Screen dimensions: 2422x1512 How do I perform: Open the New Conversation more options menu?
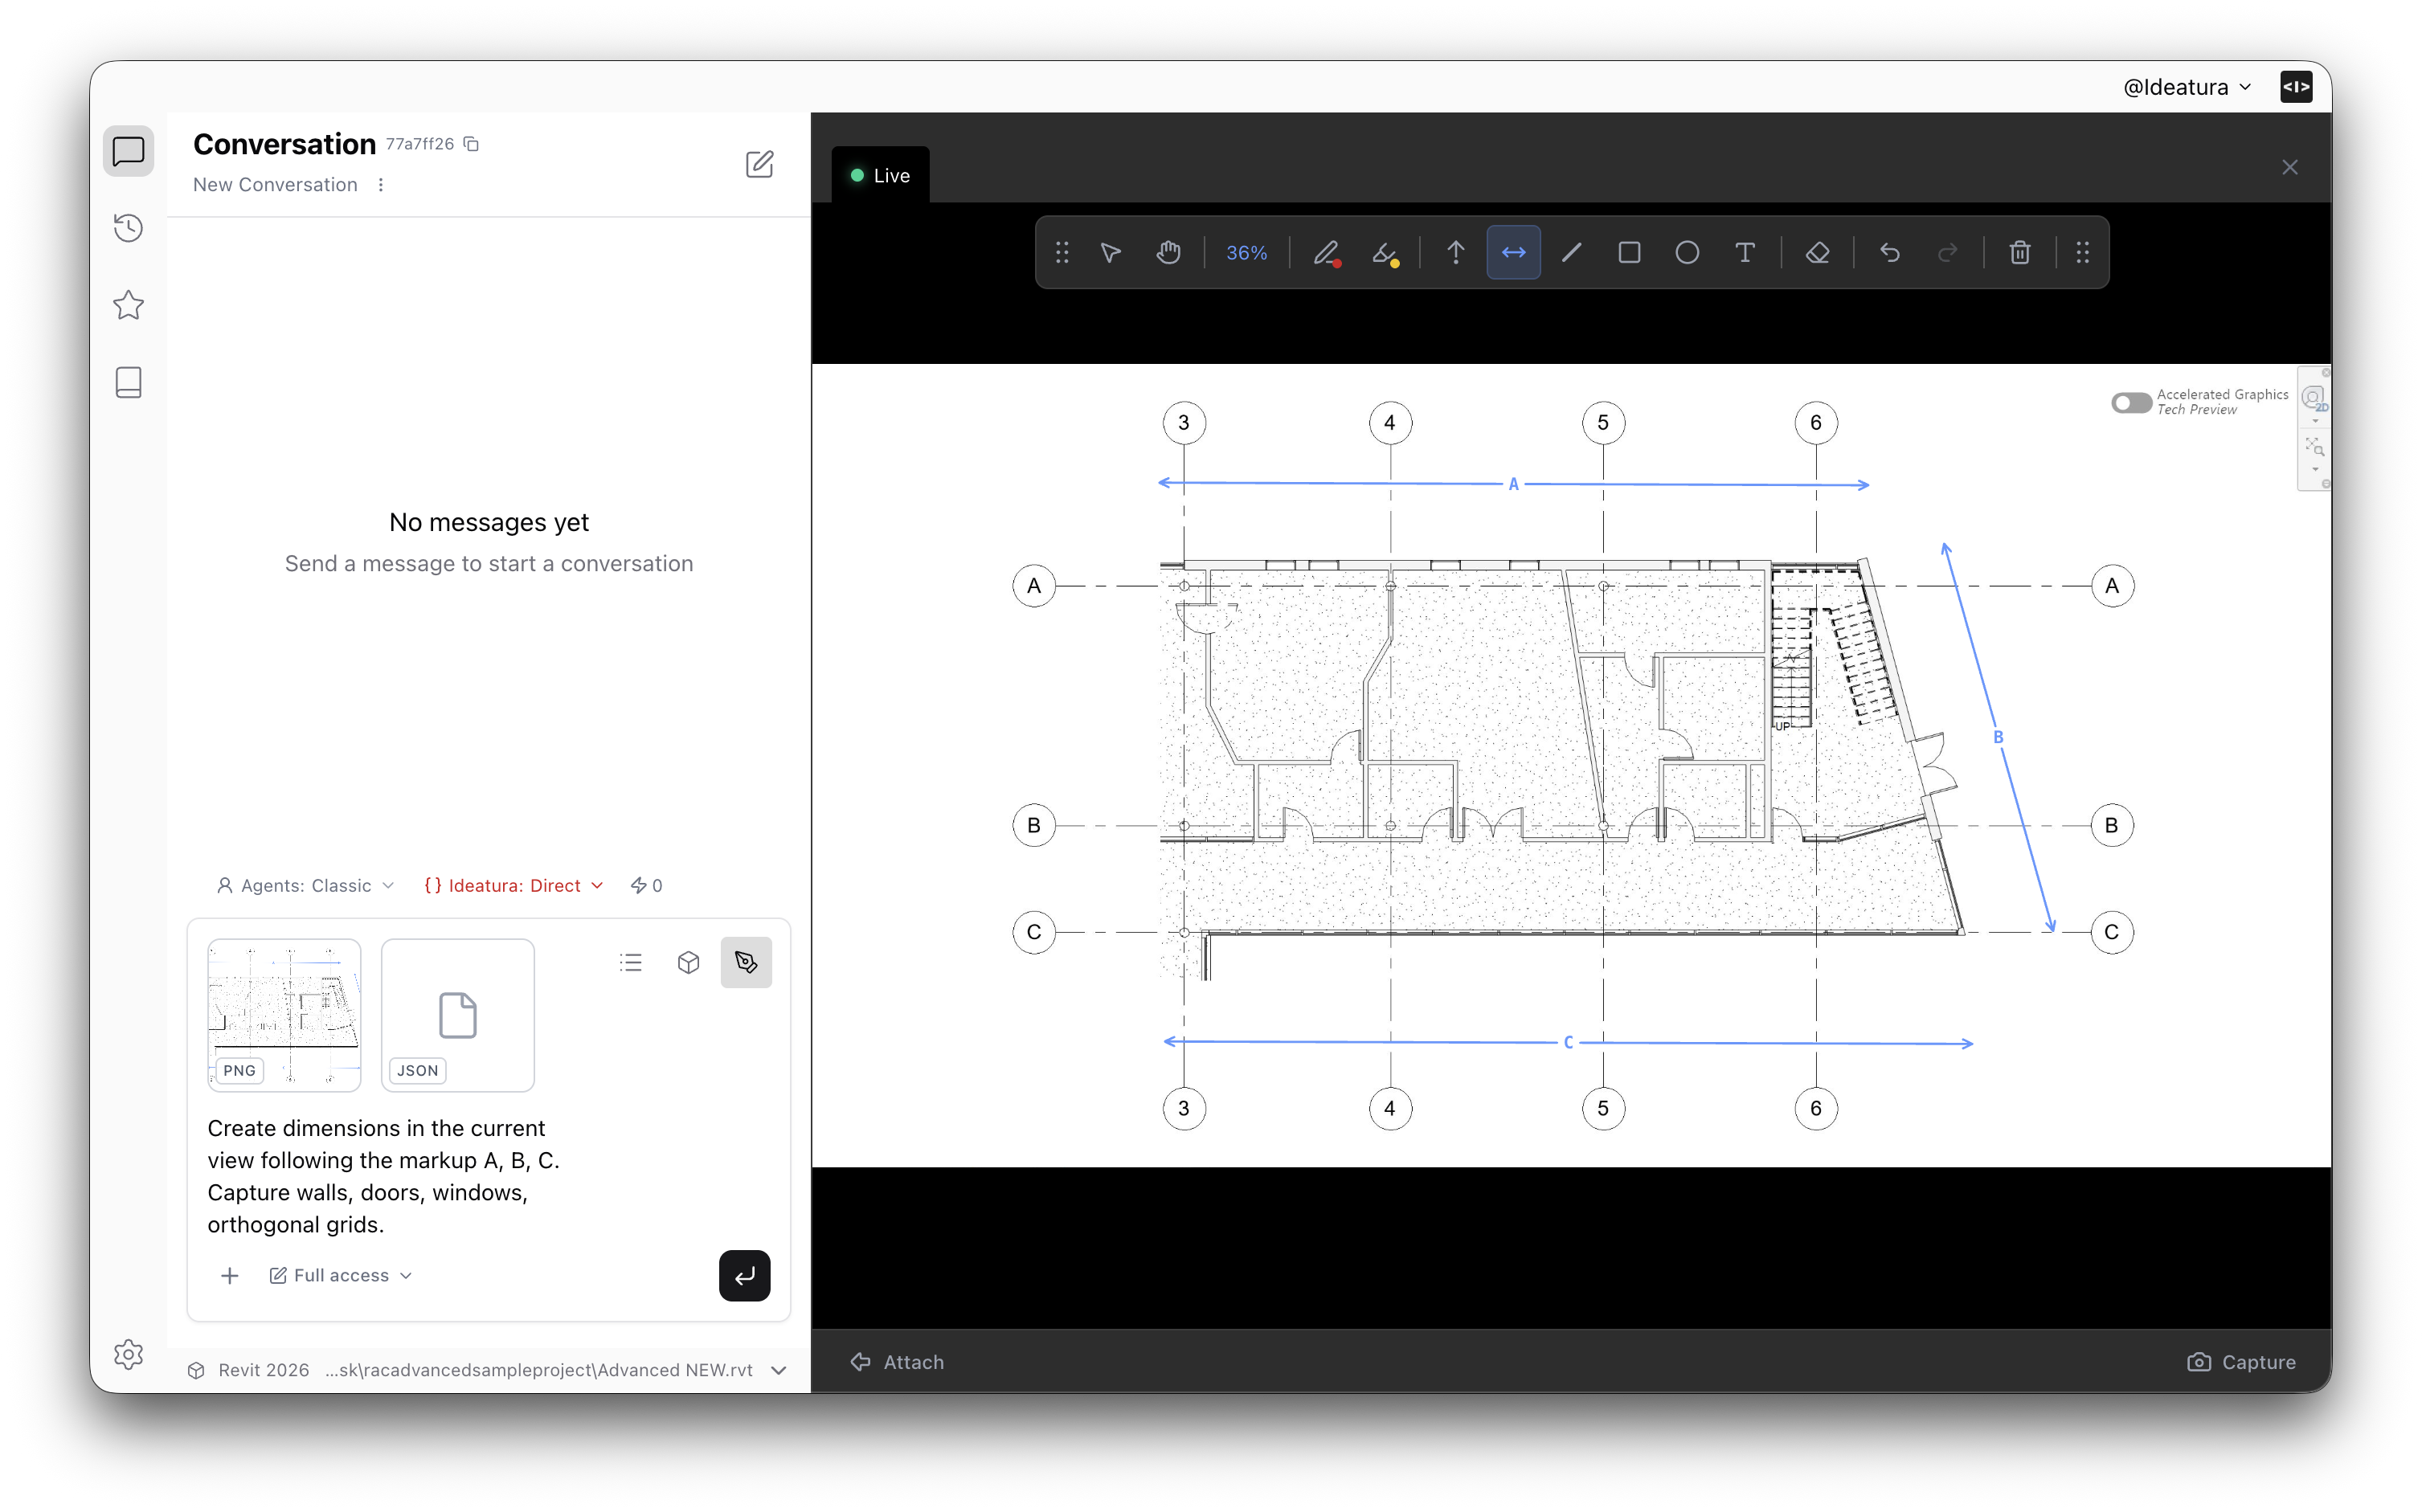pos(380,185)
